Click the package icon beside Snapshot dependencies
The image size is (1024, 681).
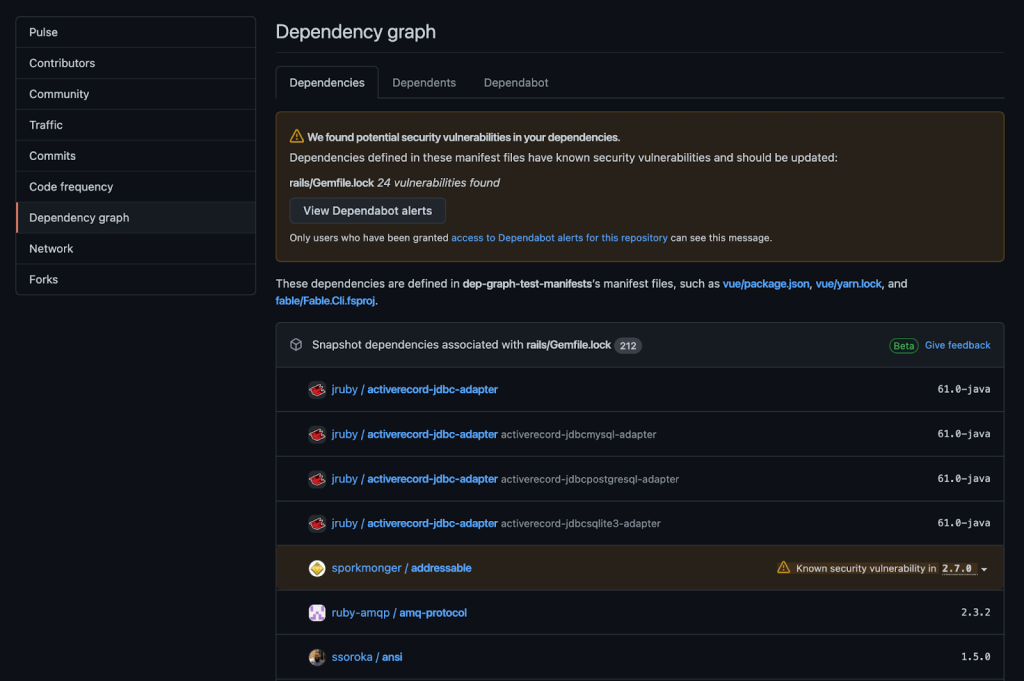click(296, 345)
